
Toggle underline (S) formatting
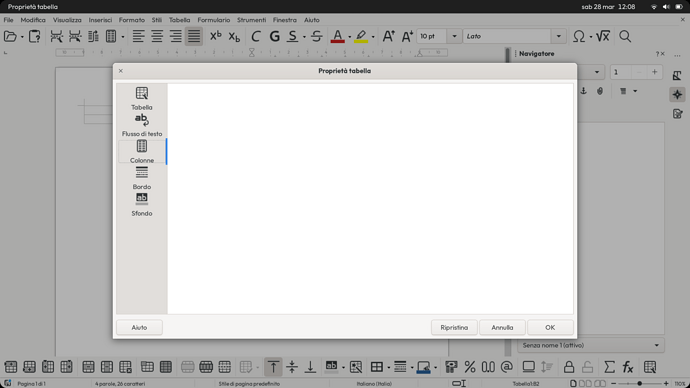293,36
